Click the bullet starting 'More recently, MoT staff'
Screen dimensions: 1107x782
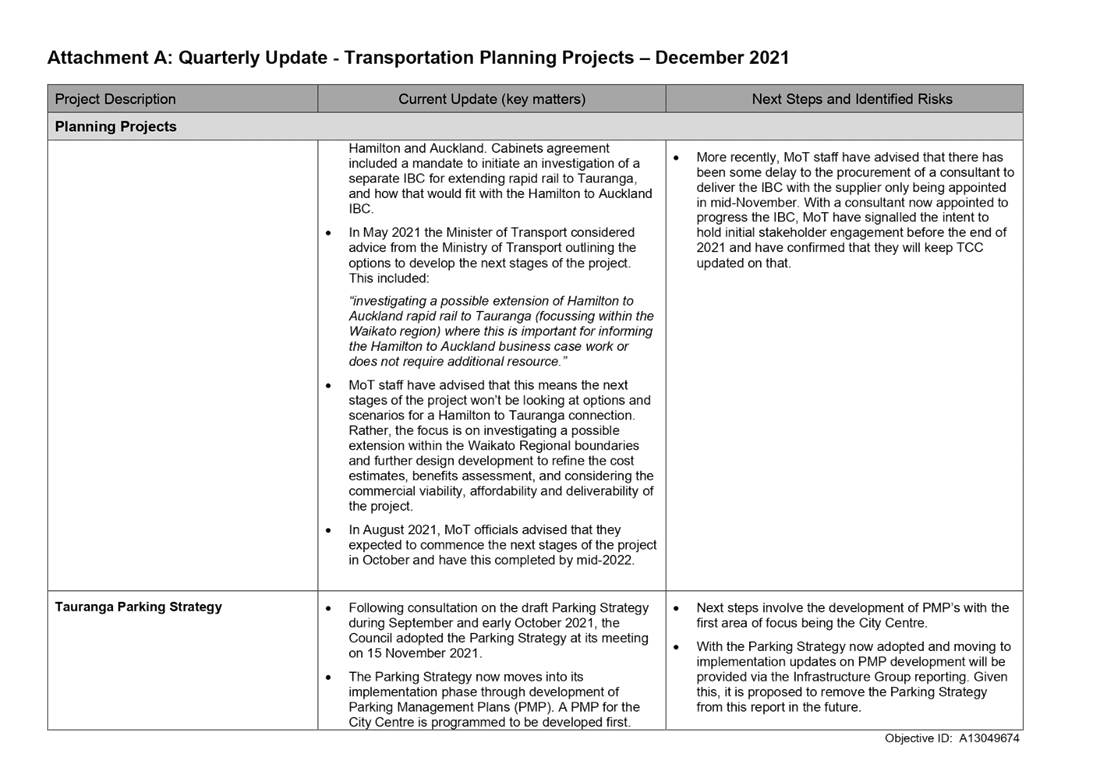[855, 210]
